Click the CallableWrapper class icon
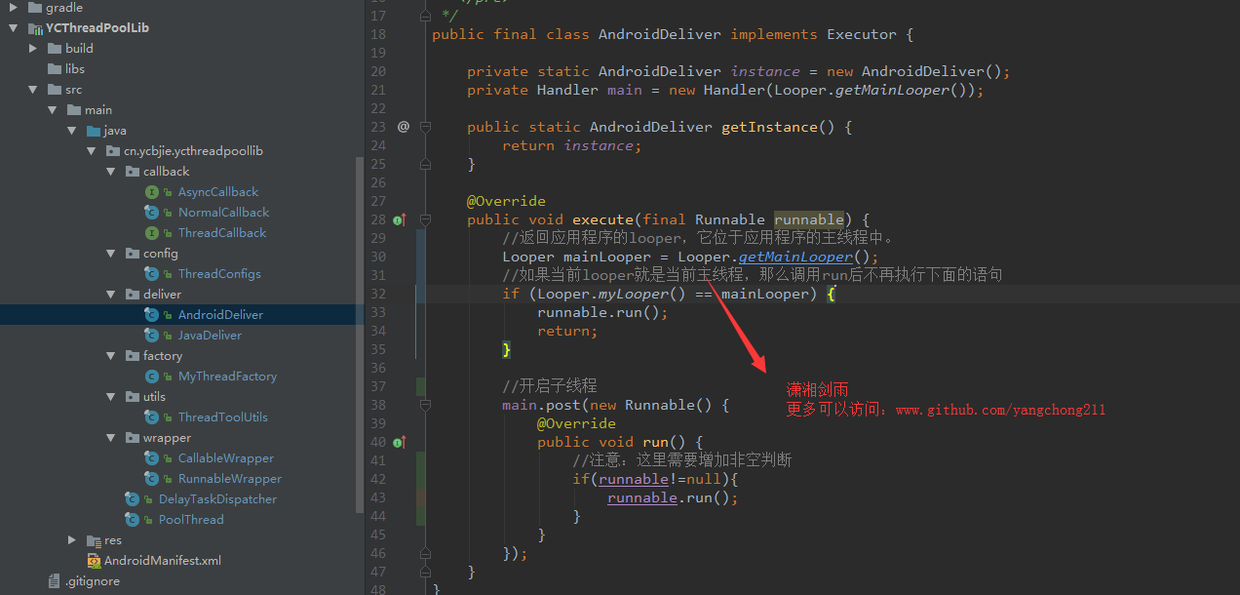Screen dimensions: 1240x595 coord(152,458)
